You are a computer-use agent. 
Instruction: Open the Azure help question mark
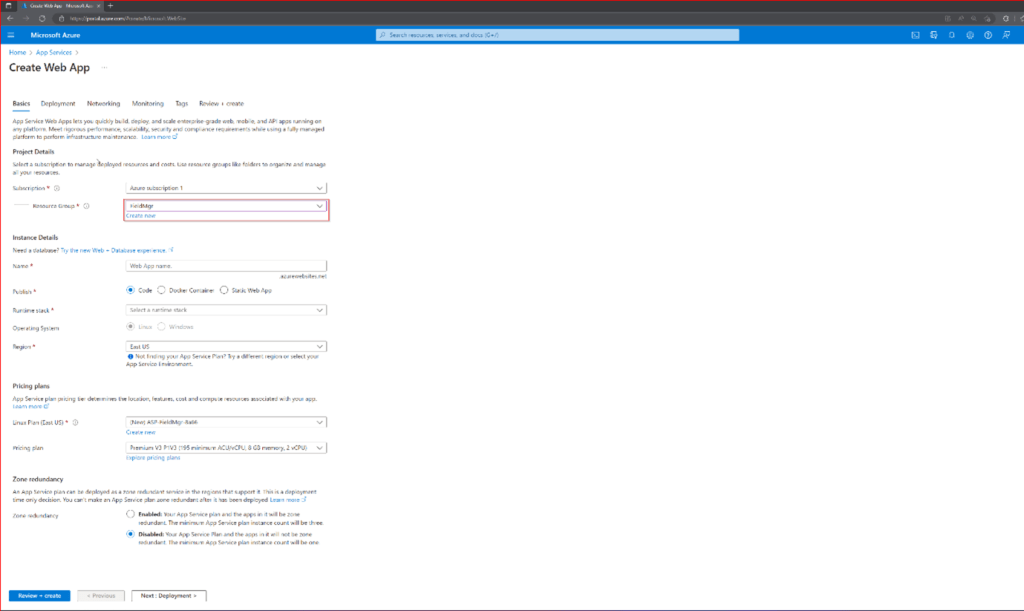[x=988, y=35]
